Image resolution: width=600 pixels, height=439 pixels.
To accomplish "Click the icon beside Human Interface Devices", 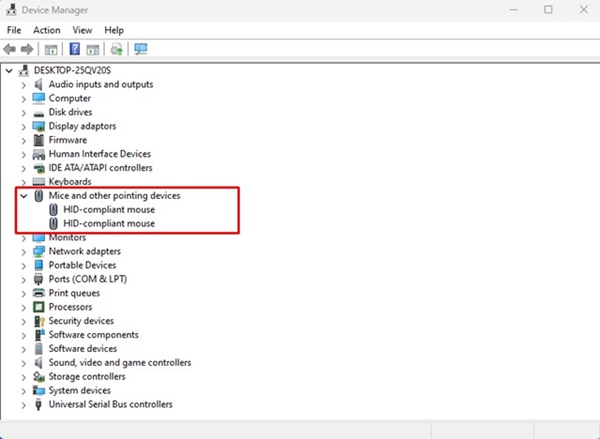I will (x=39, y=154).
